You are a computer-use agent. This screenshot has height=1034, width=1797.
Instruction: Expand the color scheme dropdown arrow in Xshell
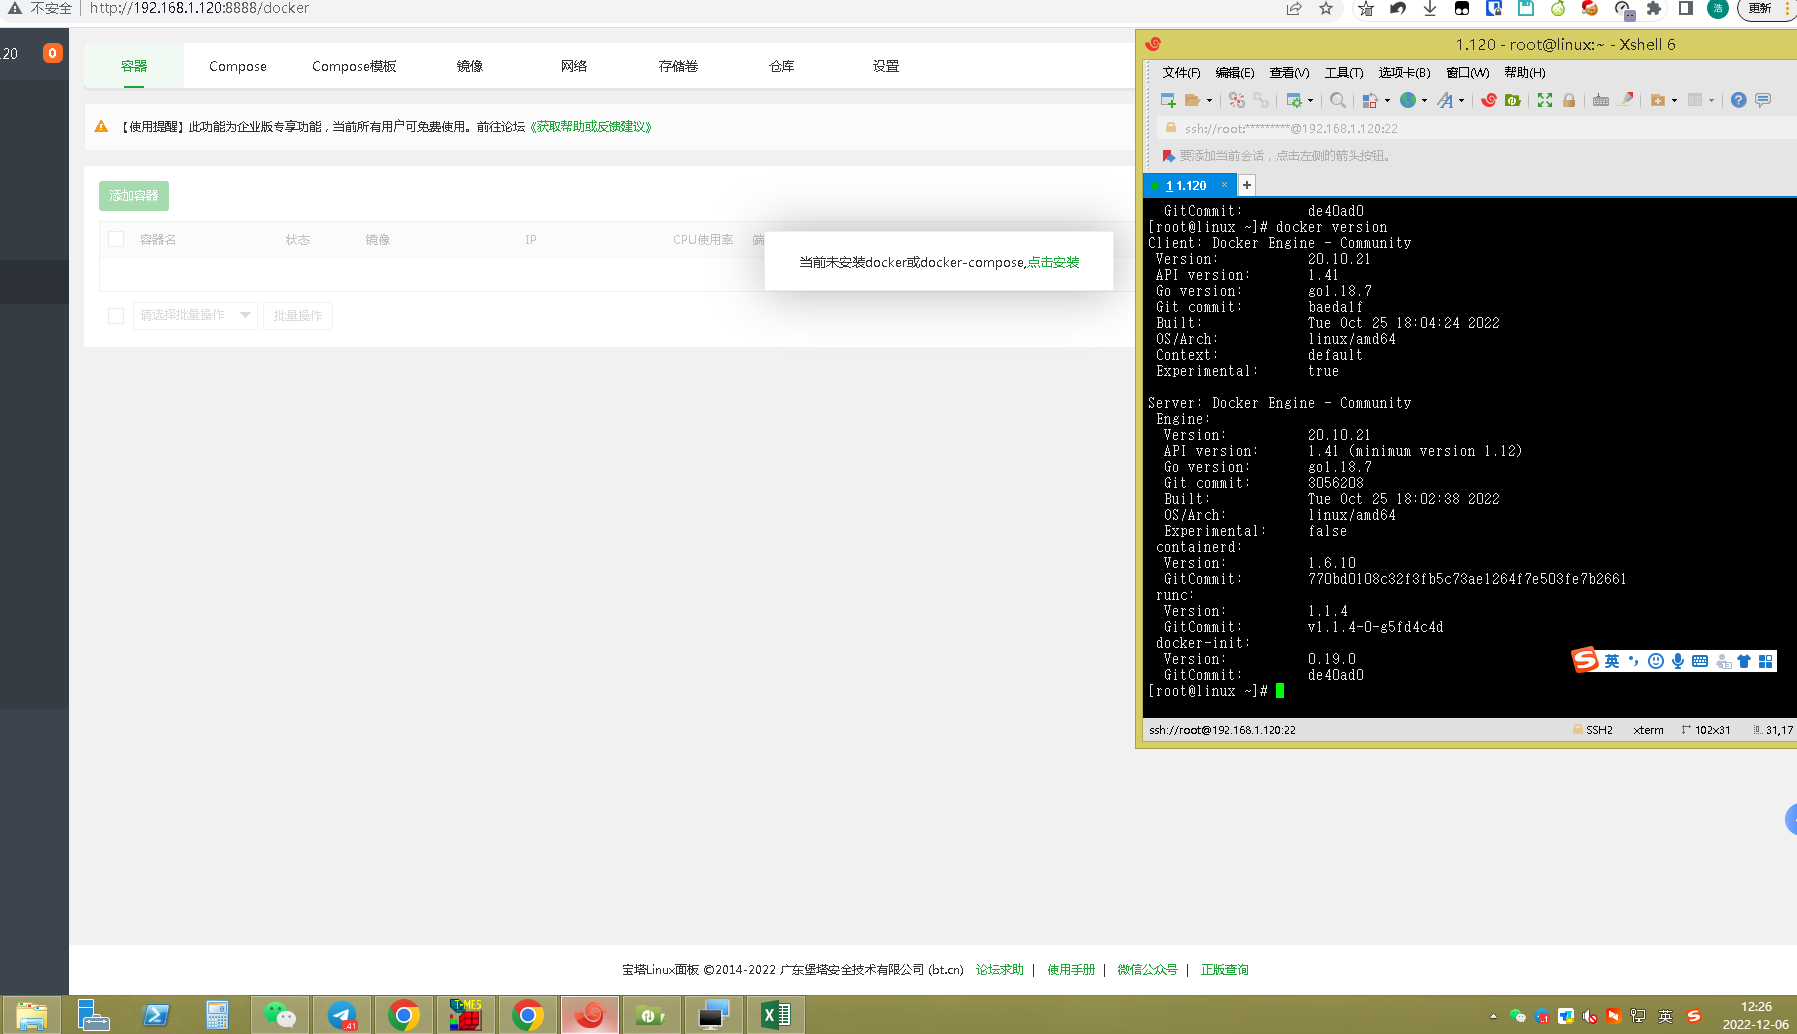pyautogui.click(x=1387, y=100)
